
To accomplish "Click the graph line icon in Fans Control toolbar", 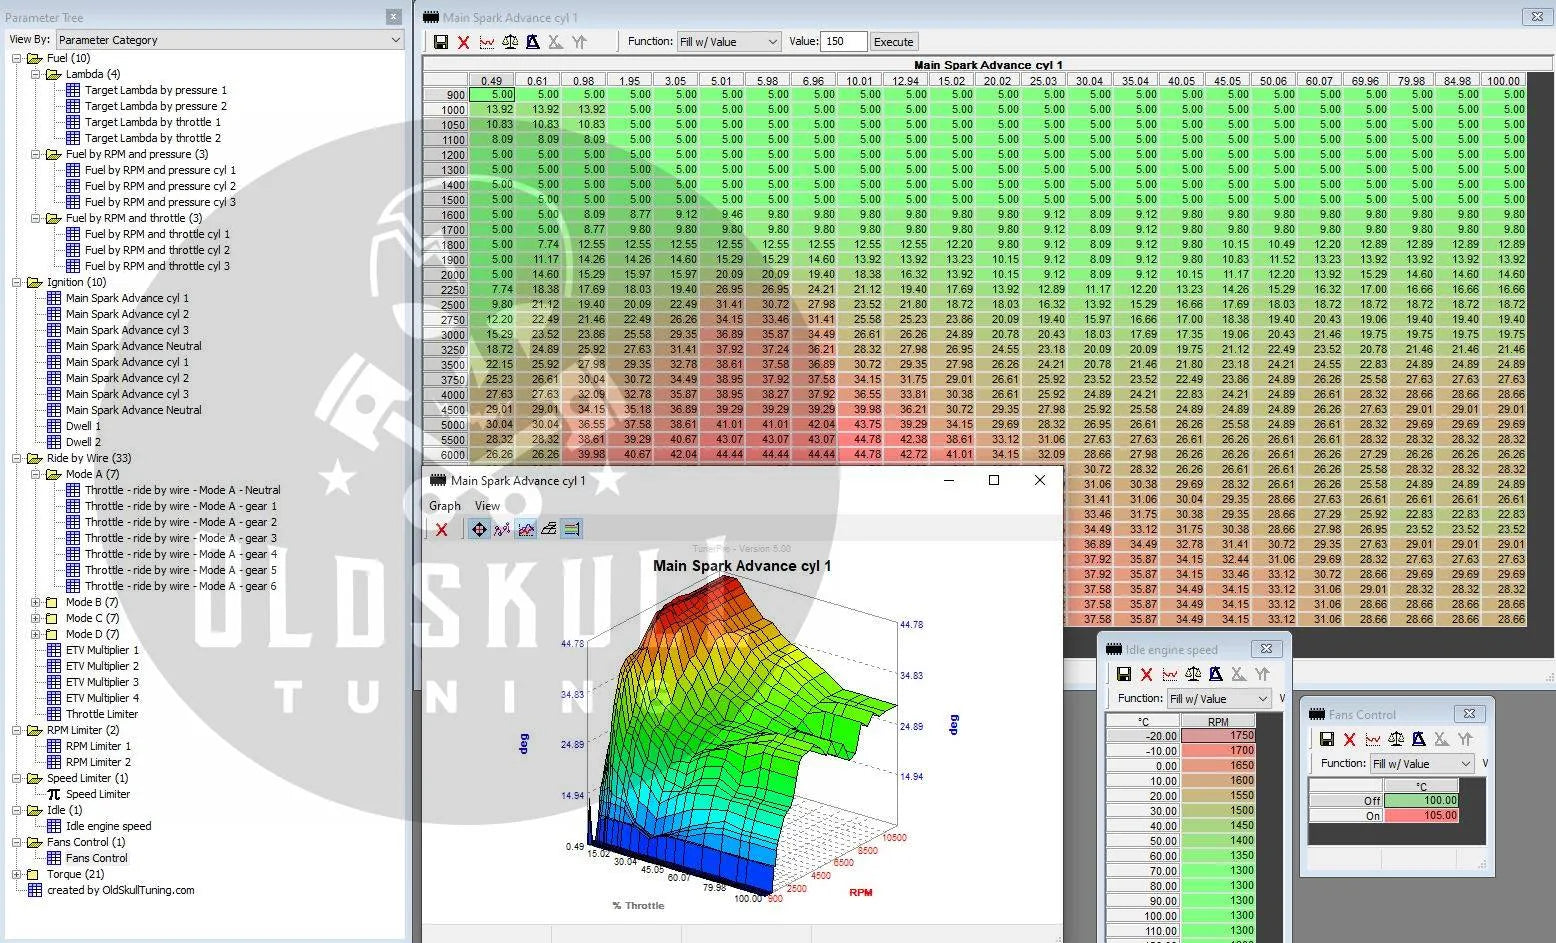I will [1373, 740].
